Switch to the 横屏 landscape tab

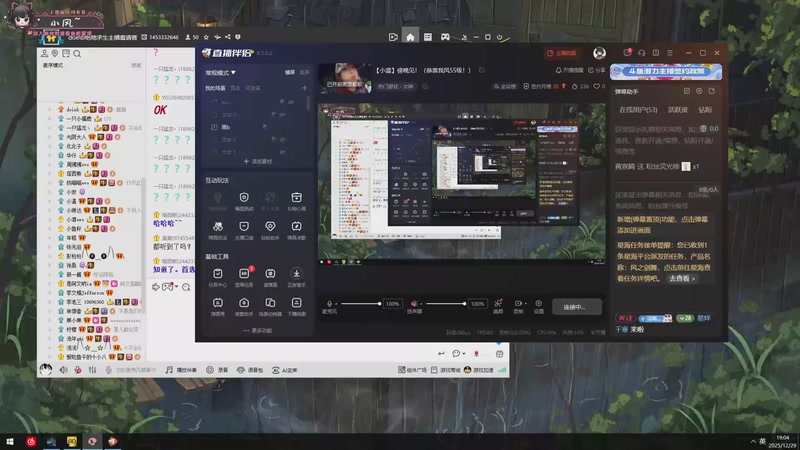point(290,72)
